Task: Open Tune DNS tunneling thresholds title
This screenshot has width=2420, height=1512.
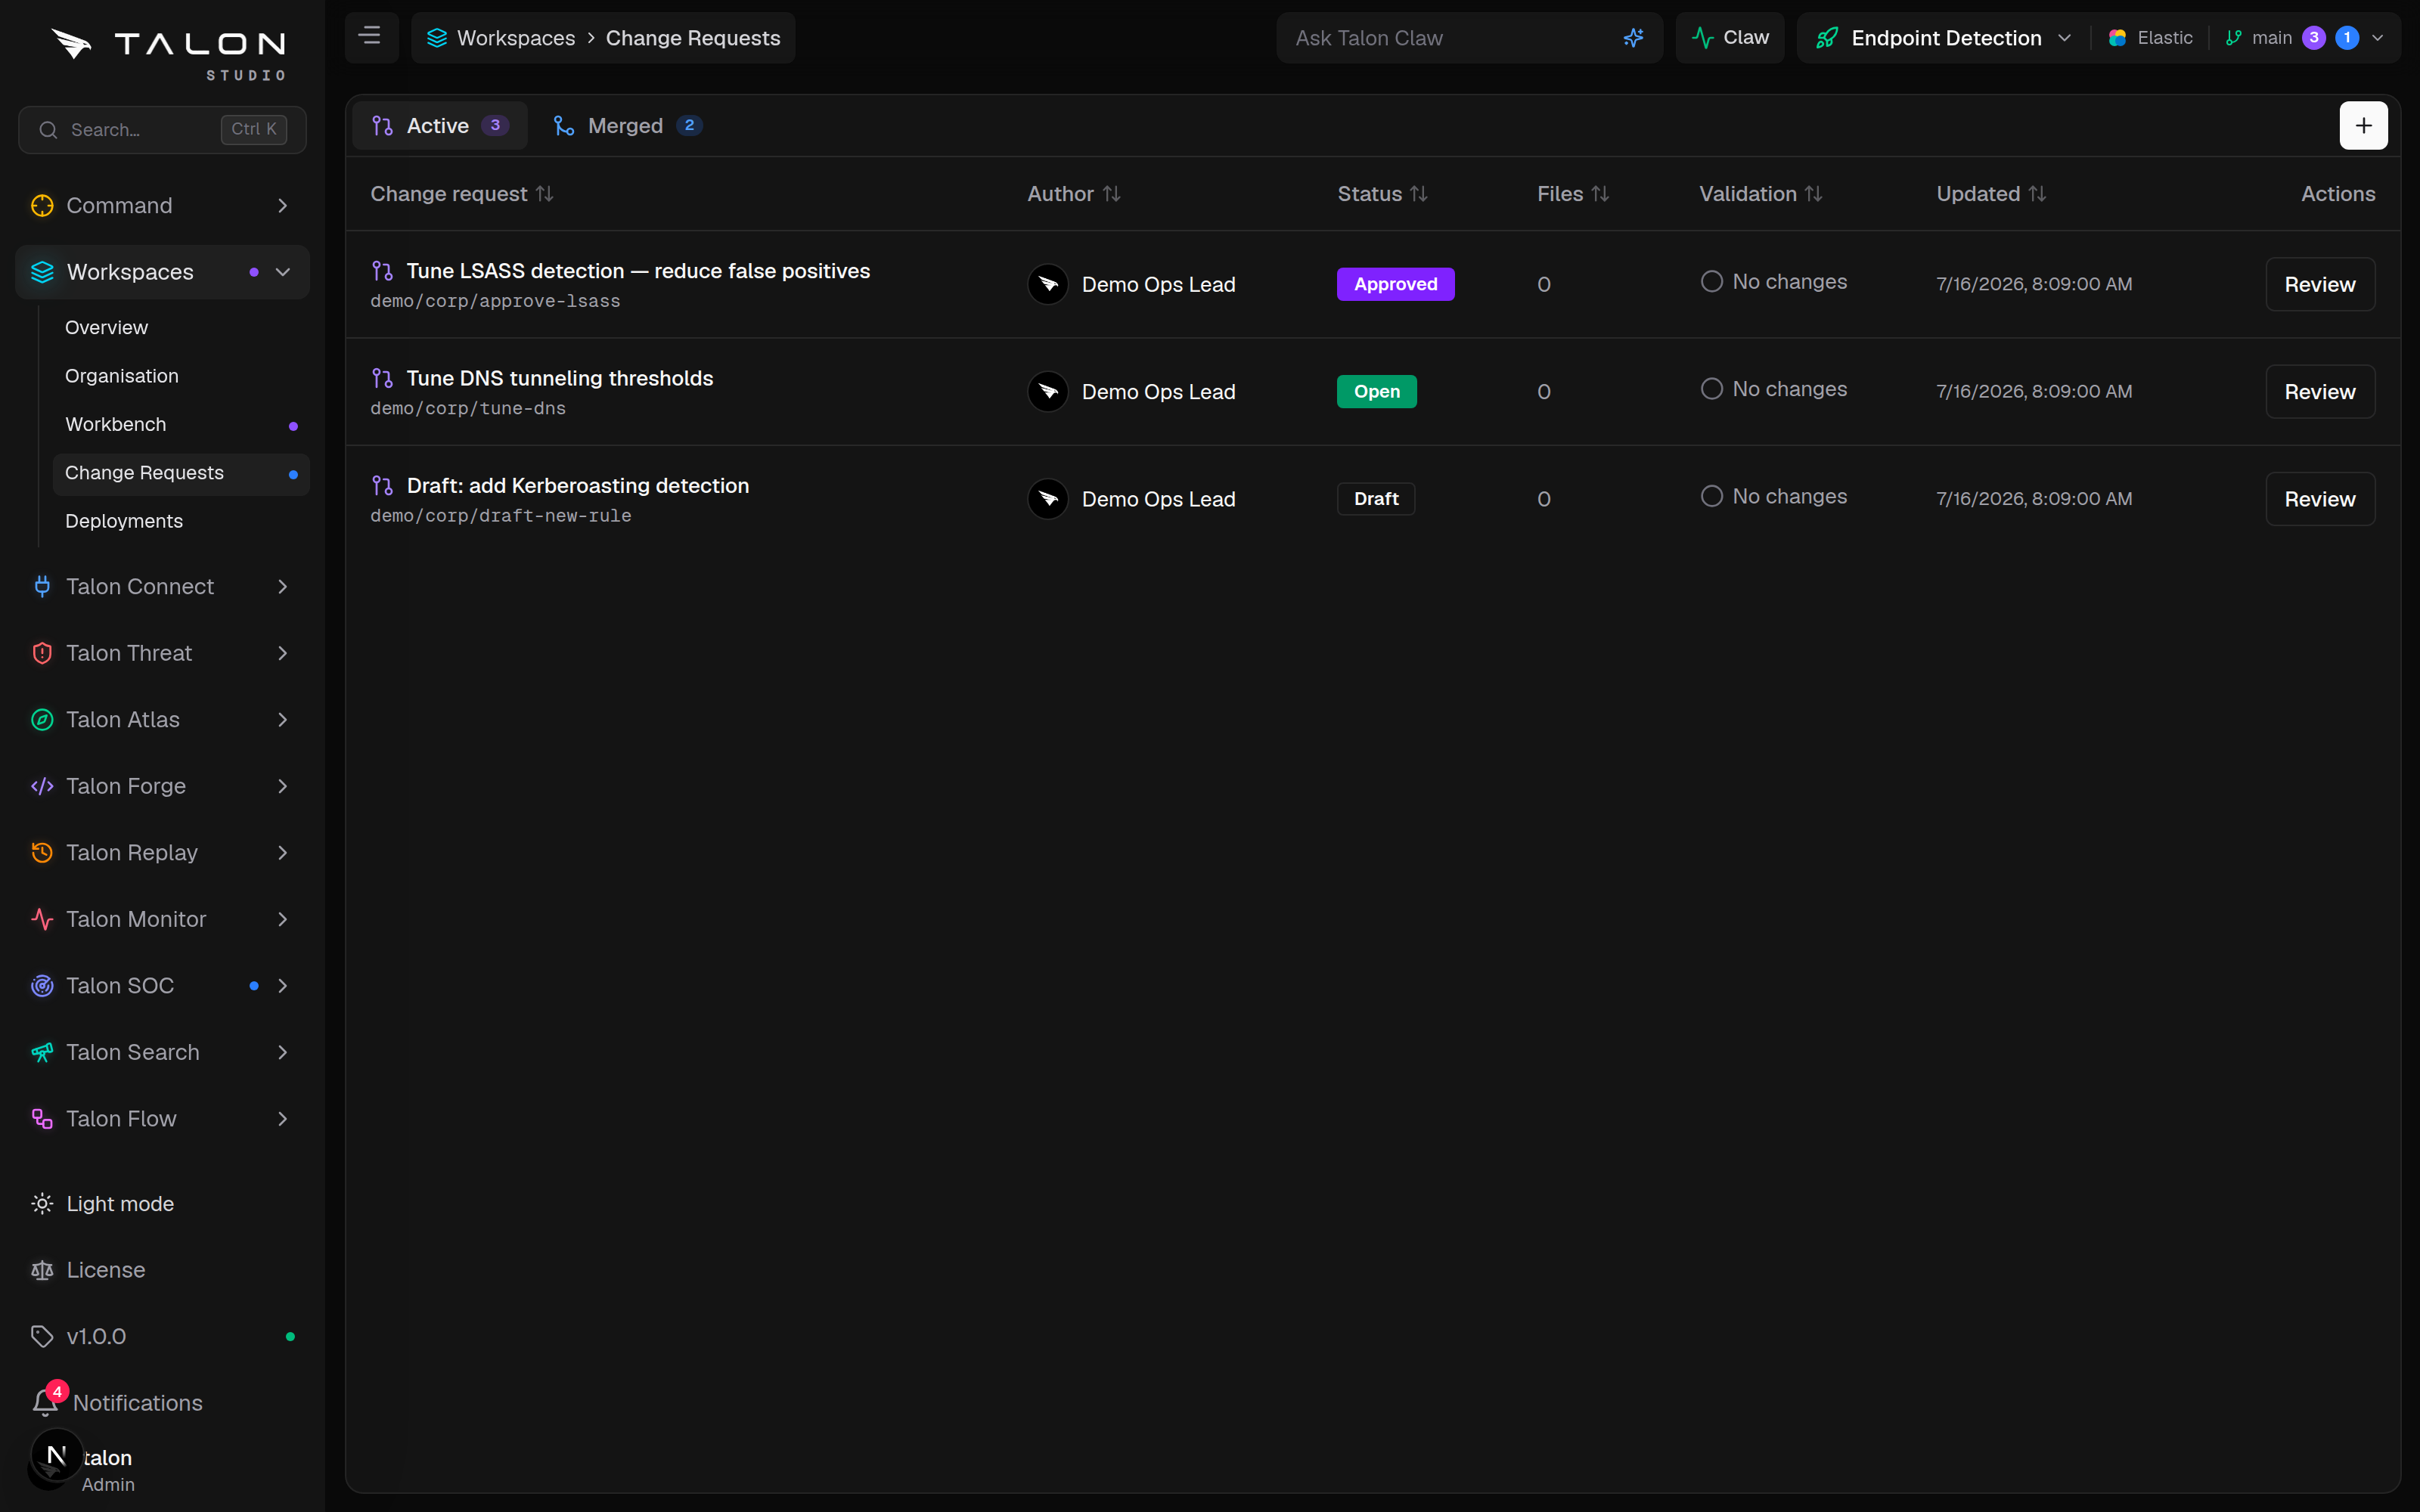Action: coord(560,378)
